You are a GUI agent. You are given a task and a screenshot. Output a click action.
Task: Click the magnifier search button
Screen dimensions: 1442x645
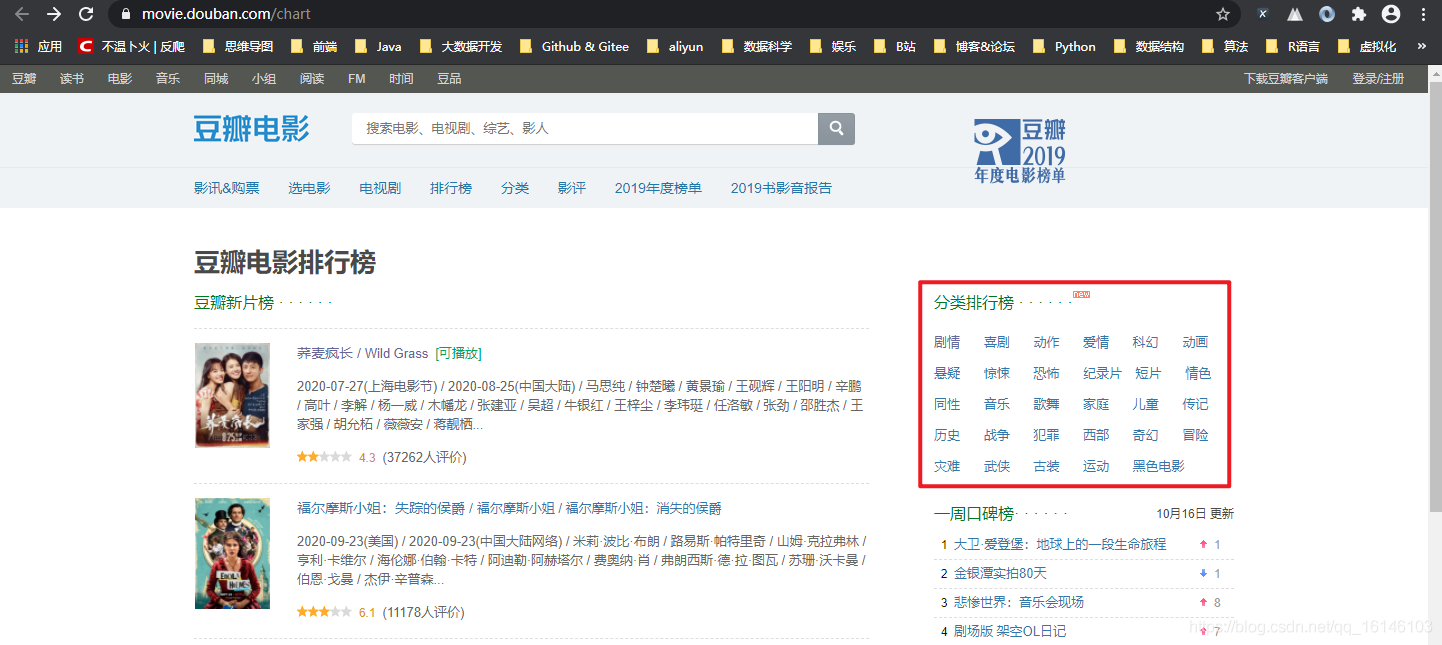(x=836, y=128)
